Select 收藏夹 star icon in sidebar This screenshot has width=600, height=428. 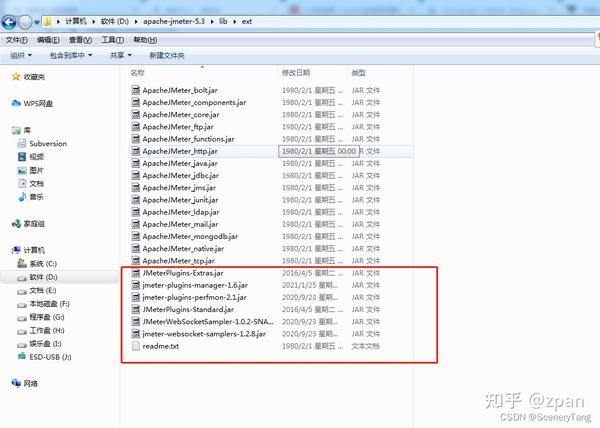coord(16,76)
